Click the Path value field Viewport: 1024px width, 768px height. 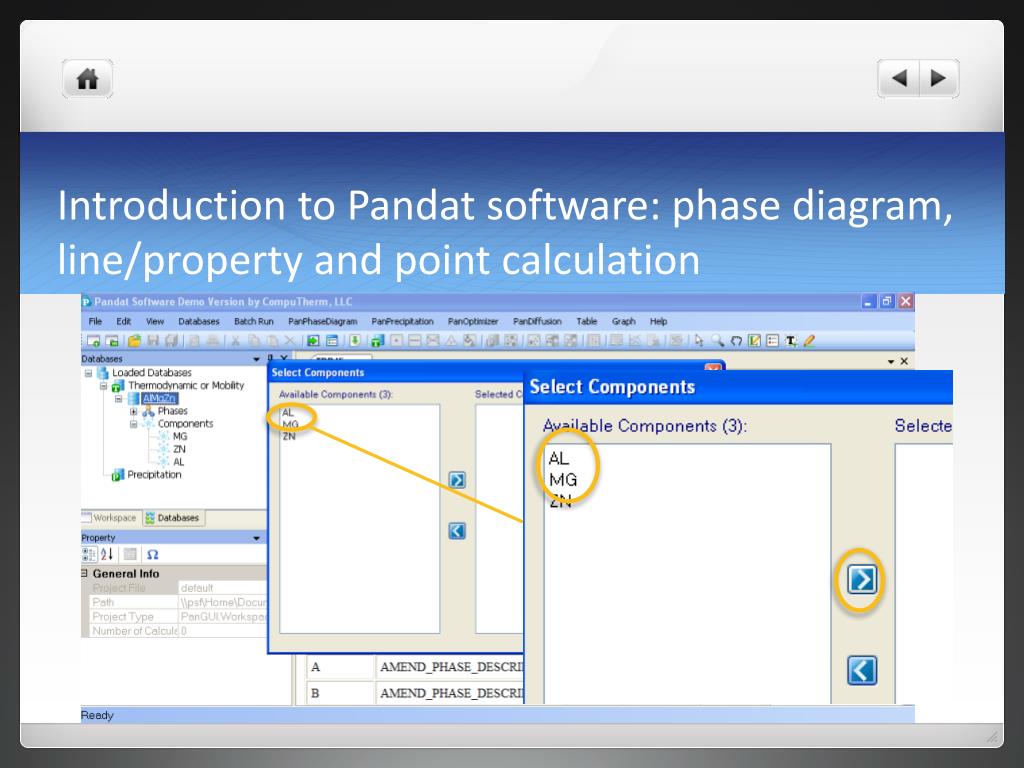[222, 602]
